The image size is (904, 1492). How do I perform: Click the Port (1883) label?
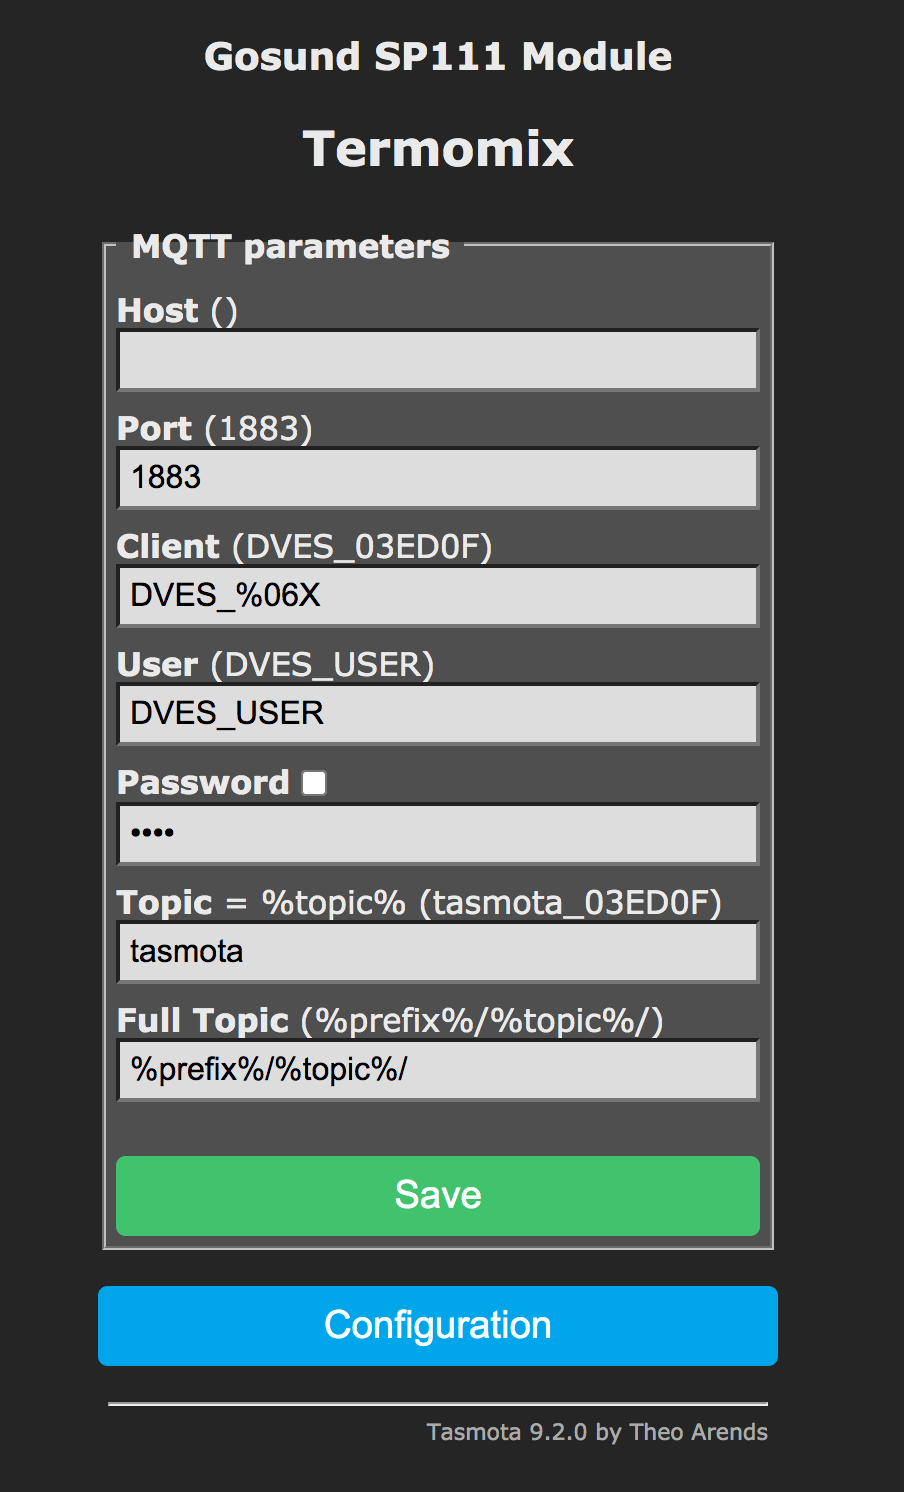215,429
